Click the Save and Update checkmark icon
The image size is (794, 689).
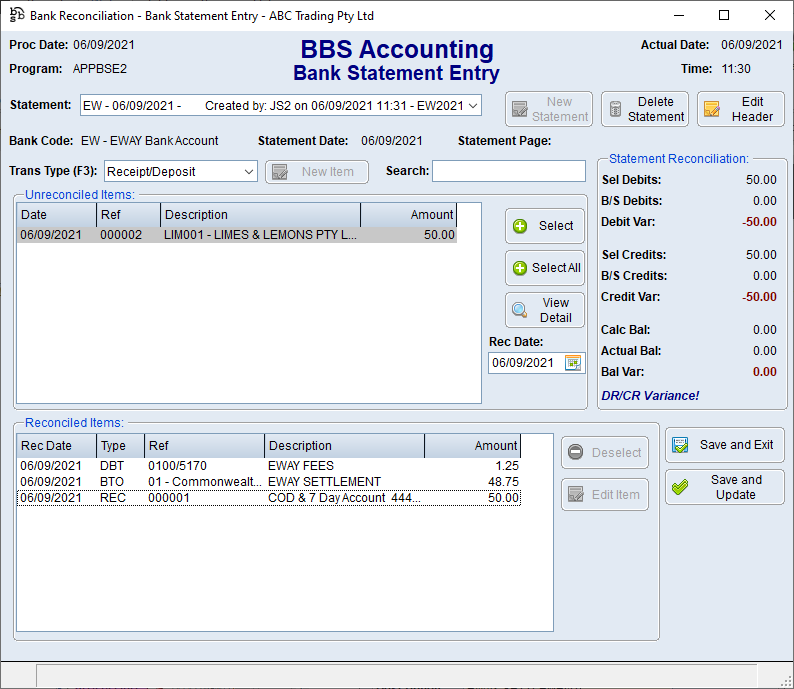tap(681, 487)
